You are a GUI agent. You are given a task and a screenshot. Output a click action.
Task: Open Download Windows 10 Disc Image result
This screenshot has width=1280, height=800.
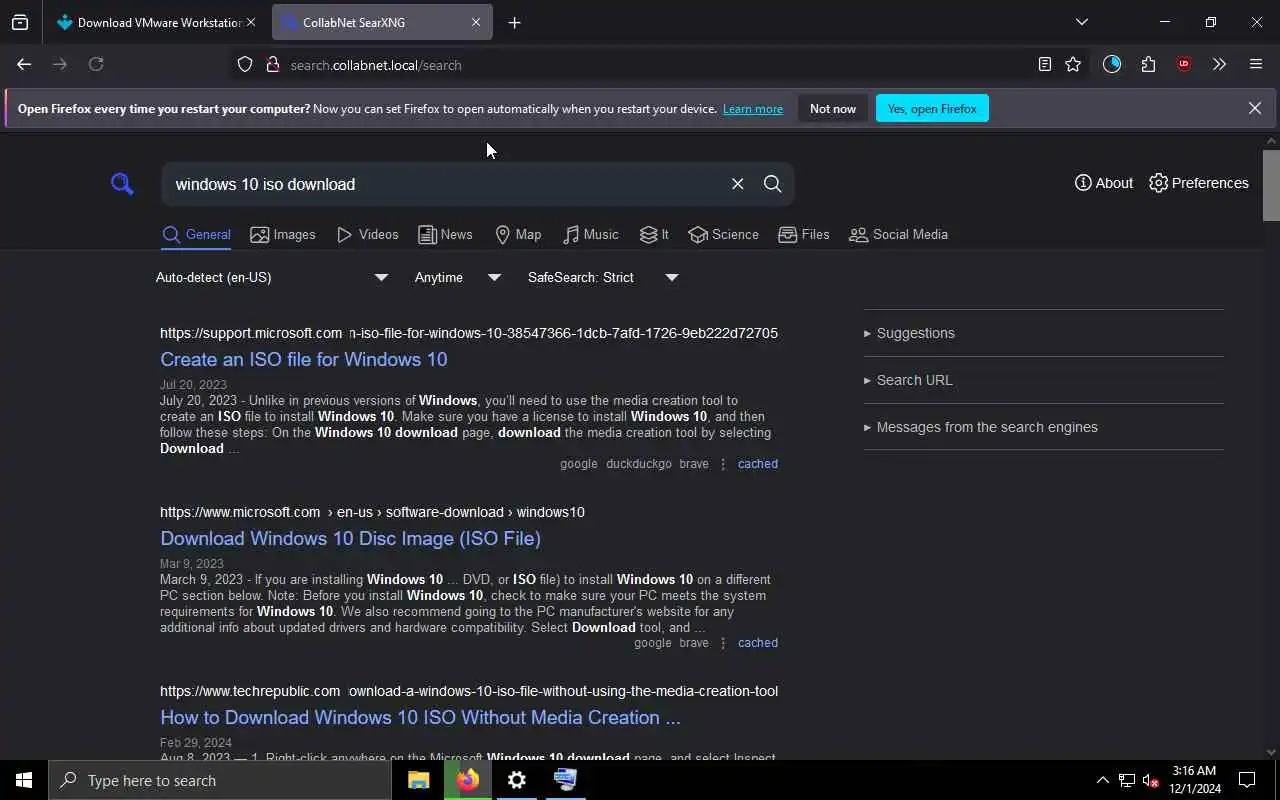coord(350,538)
